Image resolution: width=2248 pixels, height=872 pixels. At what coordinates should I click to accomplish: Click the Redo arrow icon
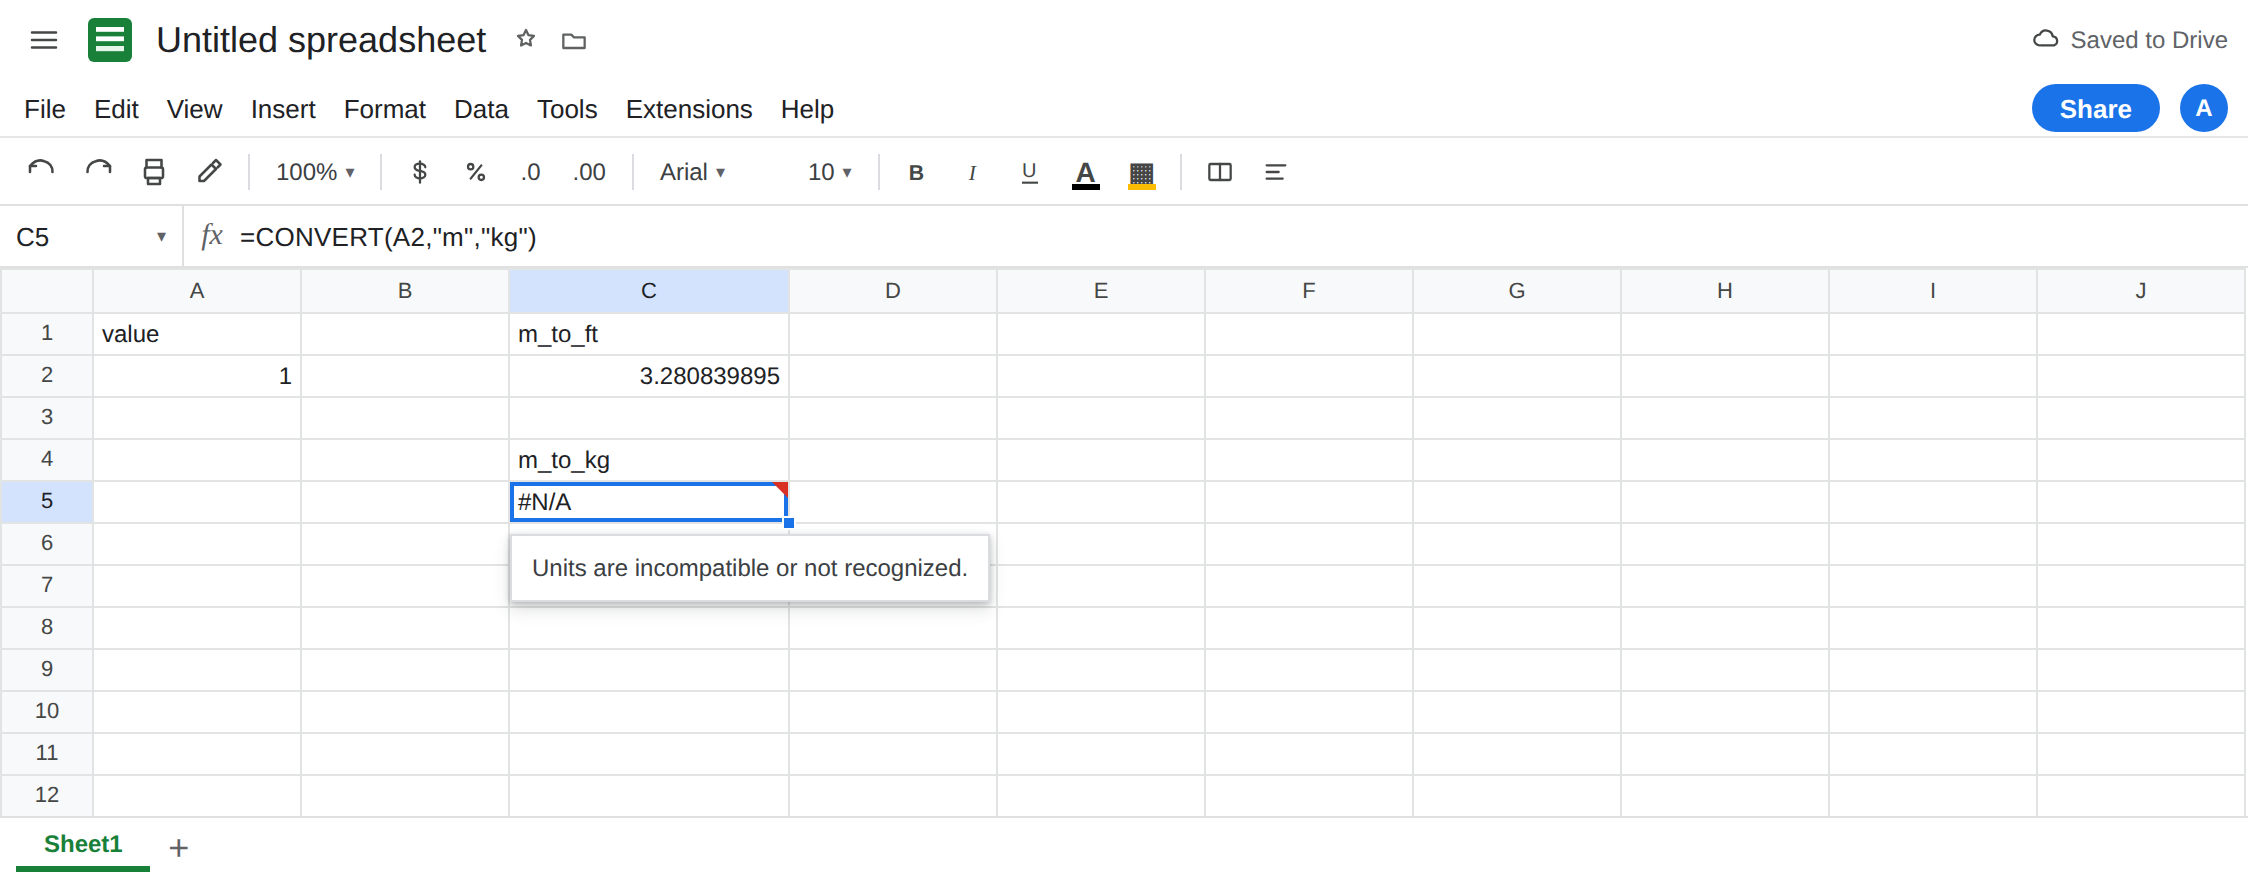pos(98,172)
